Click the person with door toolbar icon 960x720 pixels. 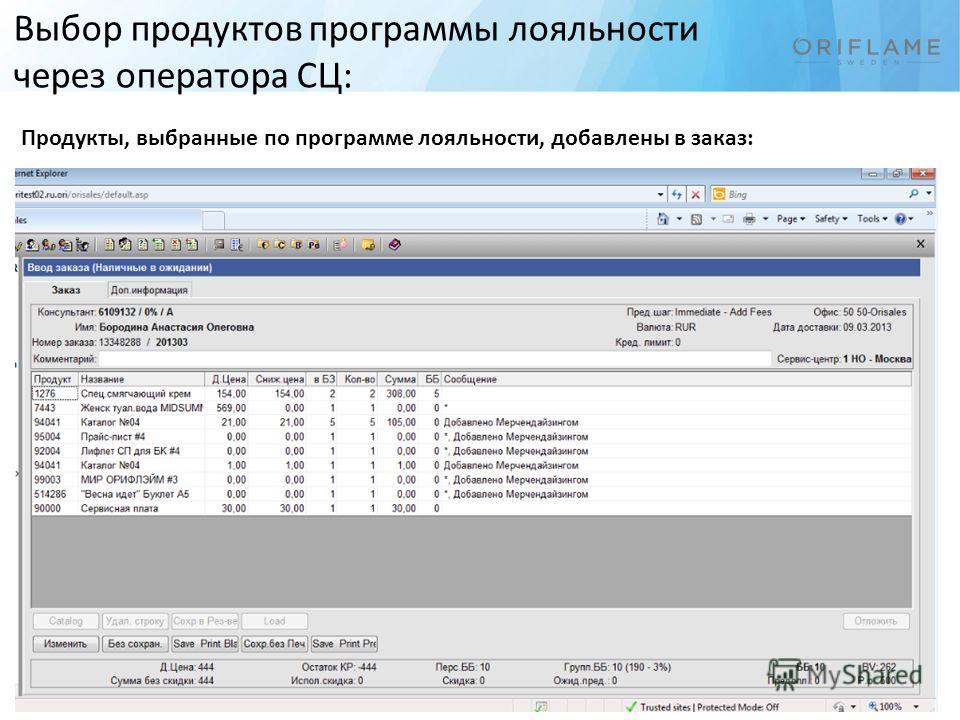point(83,245)
